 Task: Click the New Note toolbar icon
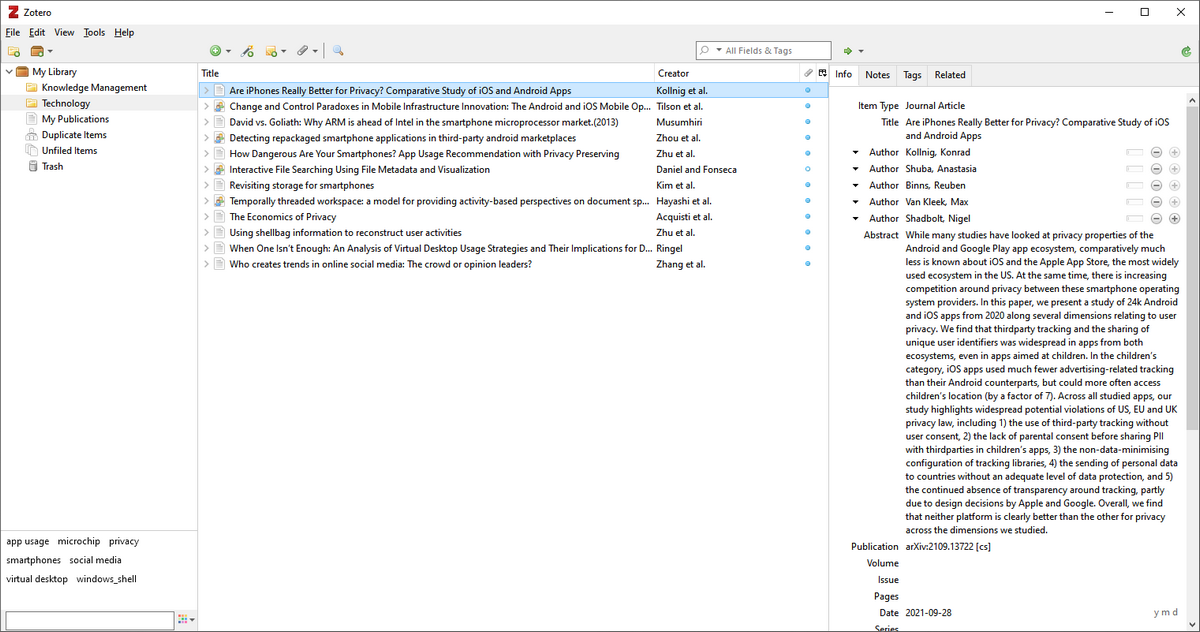(x=272, y=51)
